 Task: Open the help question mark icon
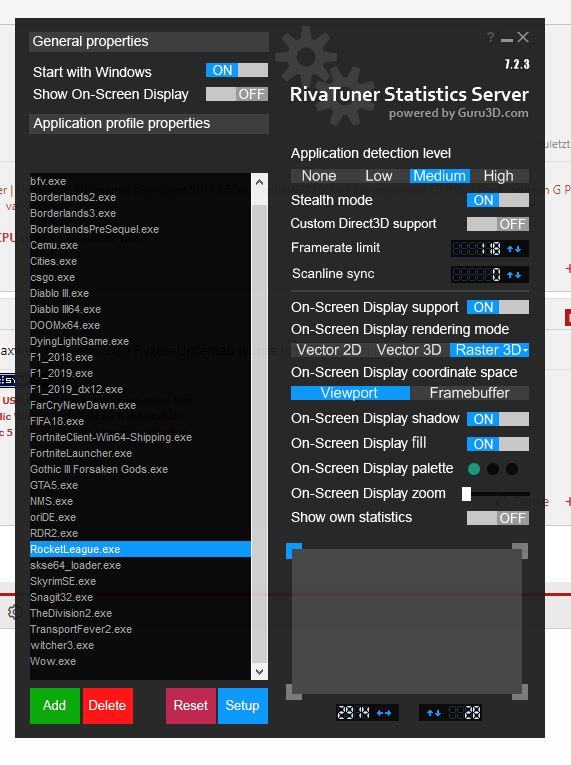(490, 38)
